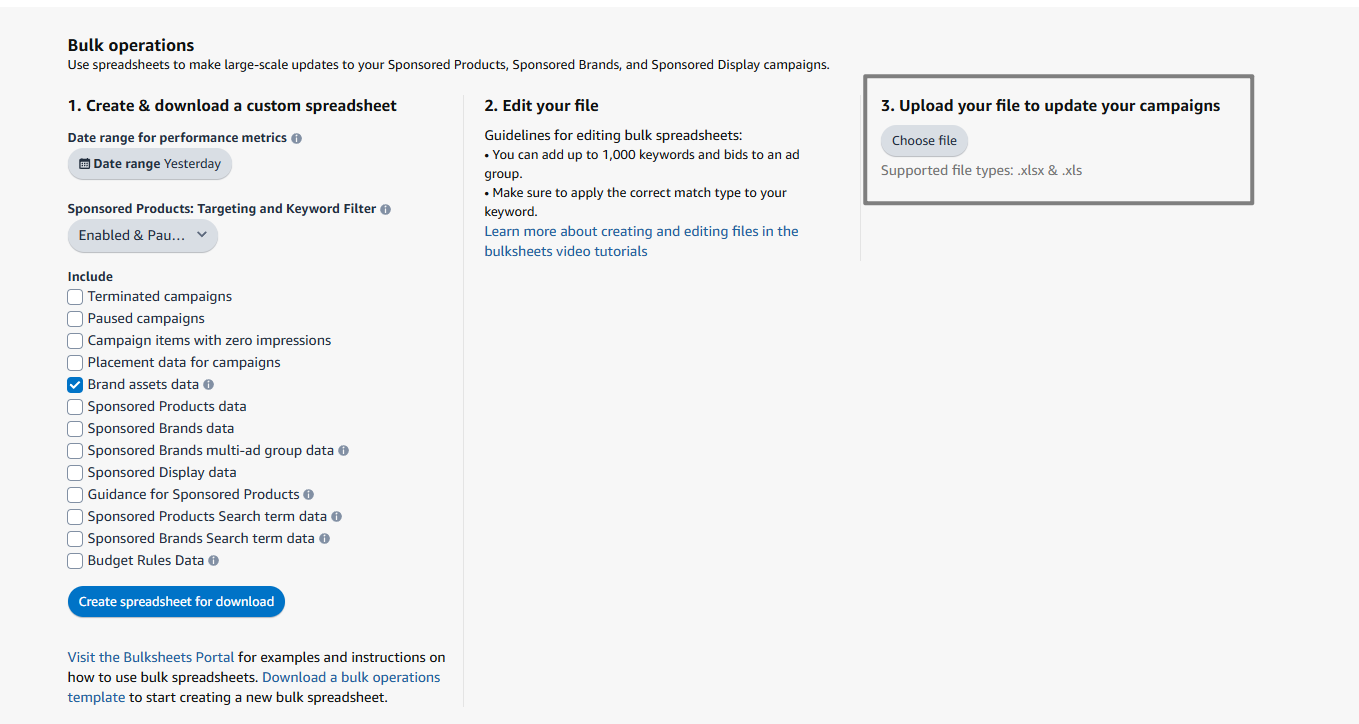View info icon beside Guidance for Sponsored Products
1359x724 pixels.
tap(309, 494)
